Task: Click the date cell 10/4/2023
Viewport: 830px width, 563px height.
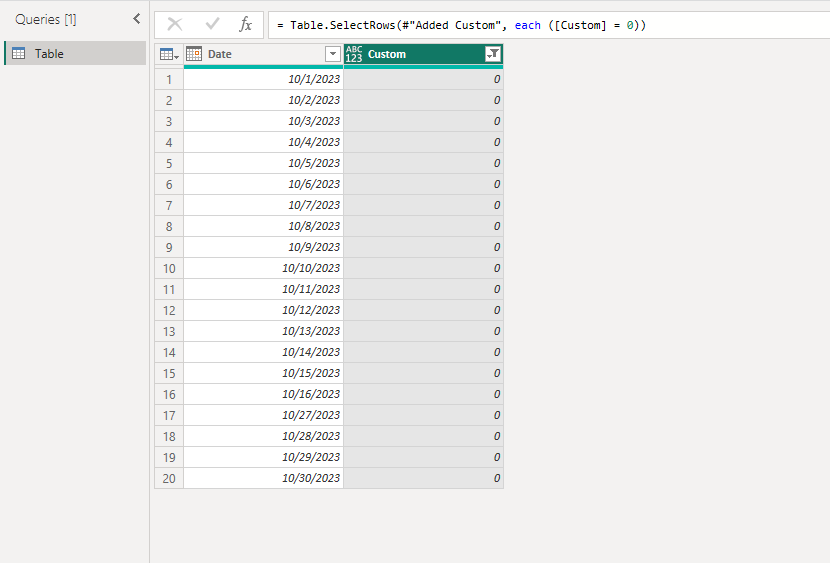Action: click(264, 142)
